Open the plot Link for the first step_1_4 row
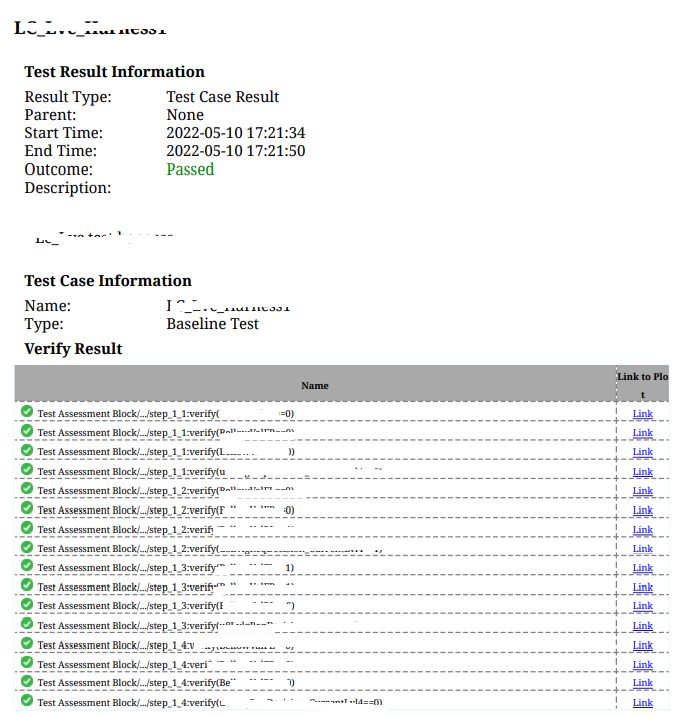The image size is (673, 717). 642,645
